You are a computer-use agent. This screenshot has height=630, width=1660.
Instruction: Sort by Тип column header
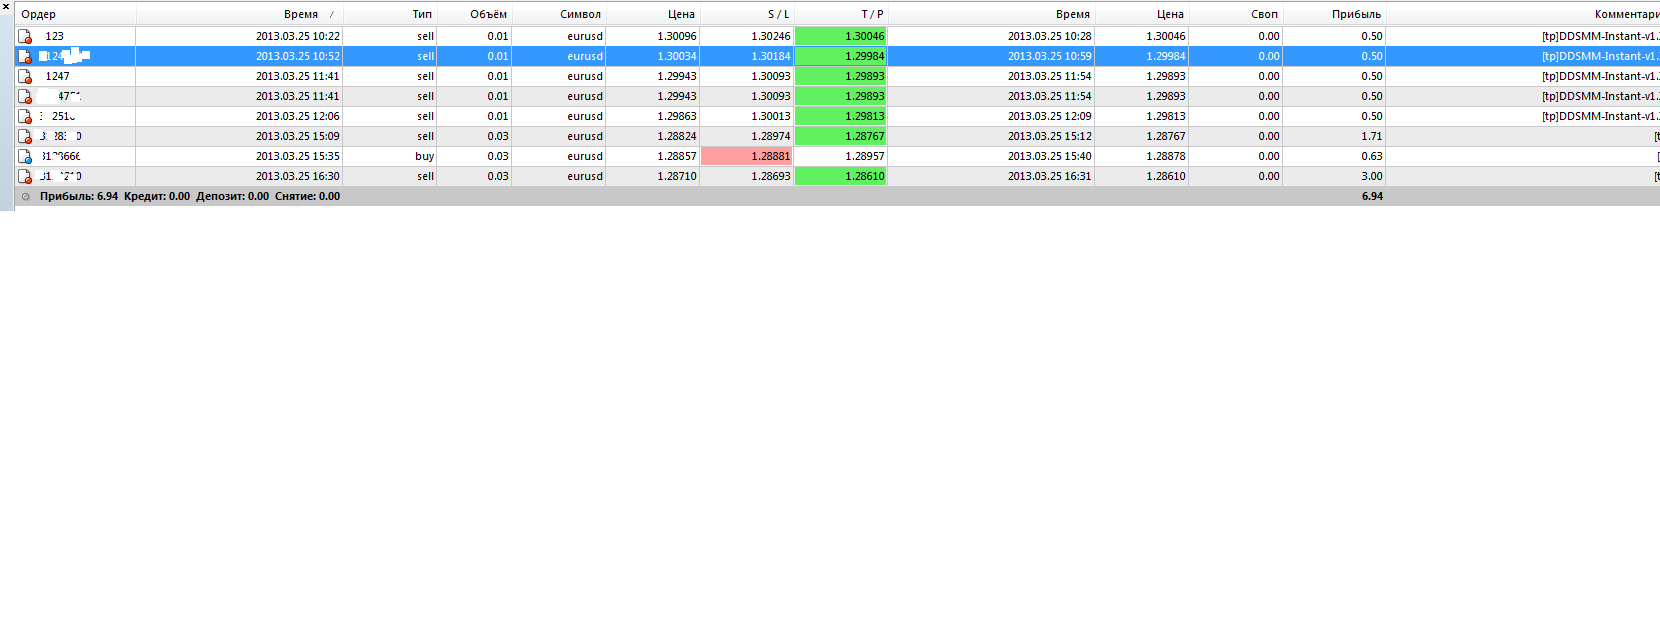pos(422,14)
